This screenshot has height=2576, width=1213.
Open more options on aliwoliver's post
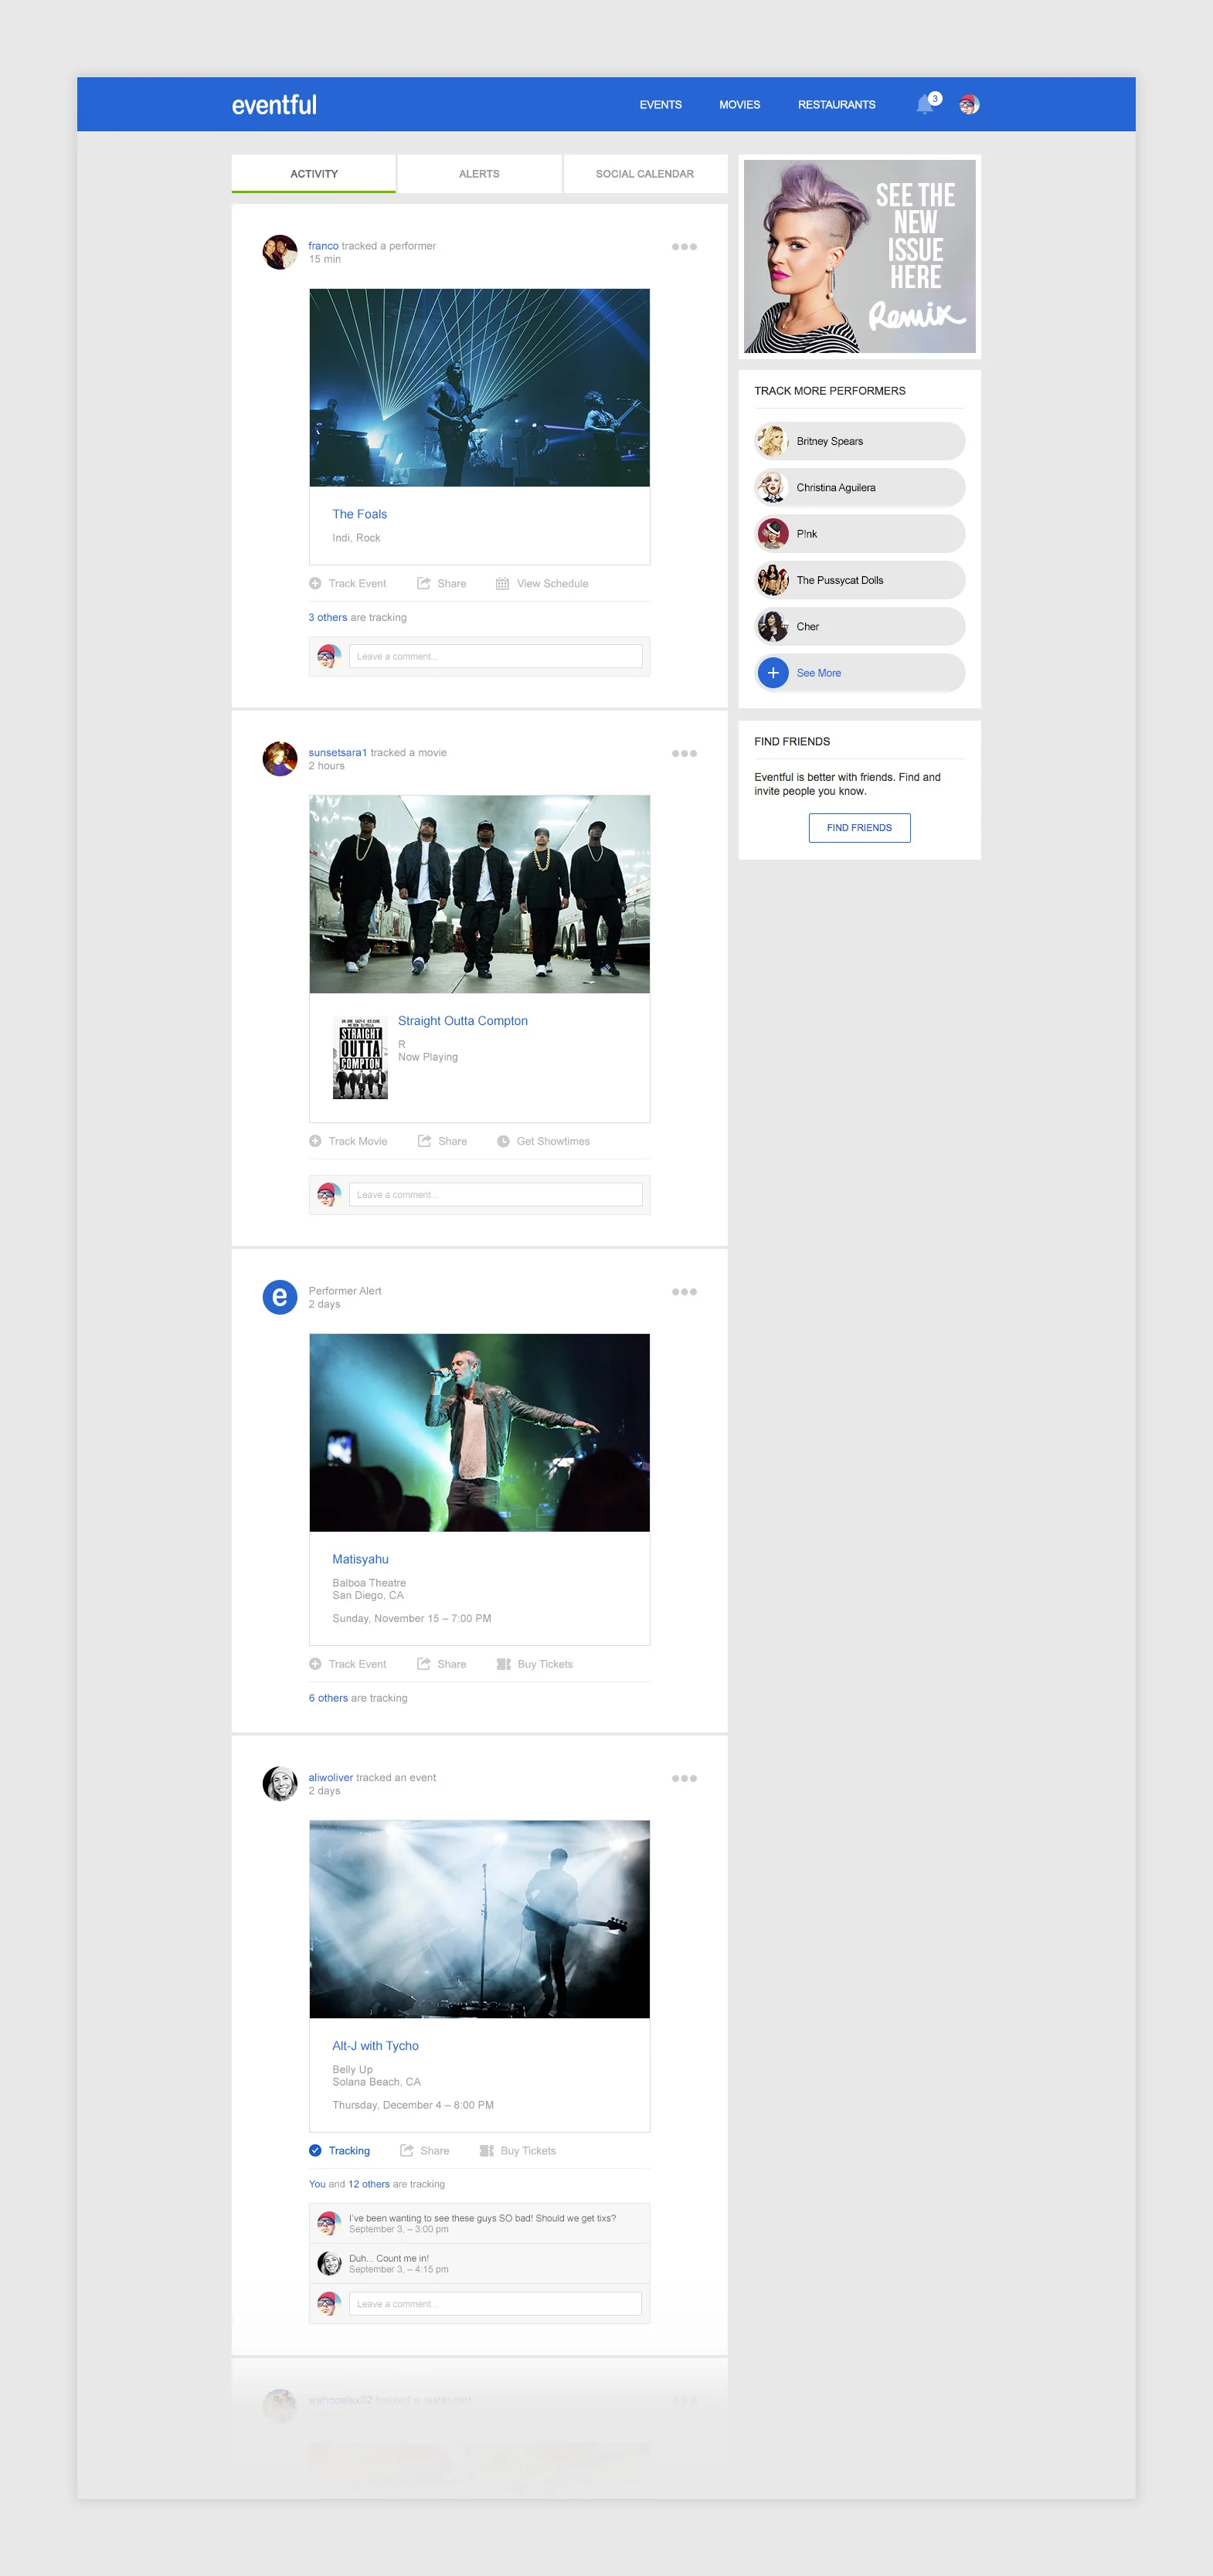684,1778
